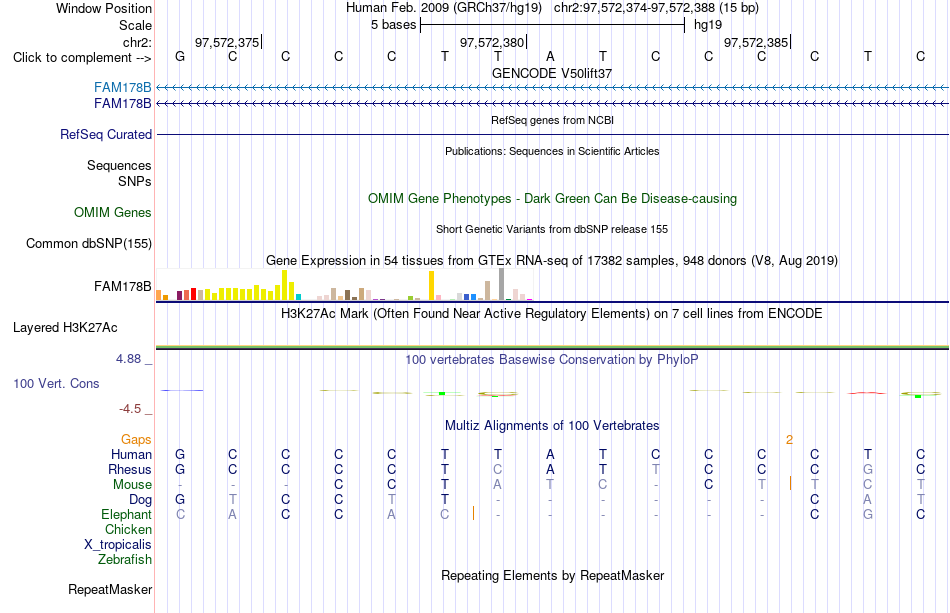Select the Zebrafish species label
Viewport: 950px width, 613px height.
coord(125,559)
